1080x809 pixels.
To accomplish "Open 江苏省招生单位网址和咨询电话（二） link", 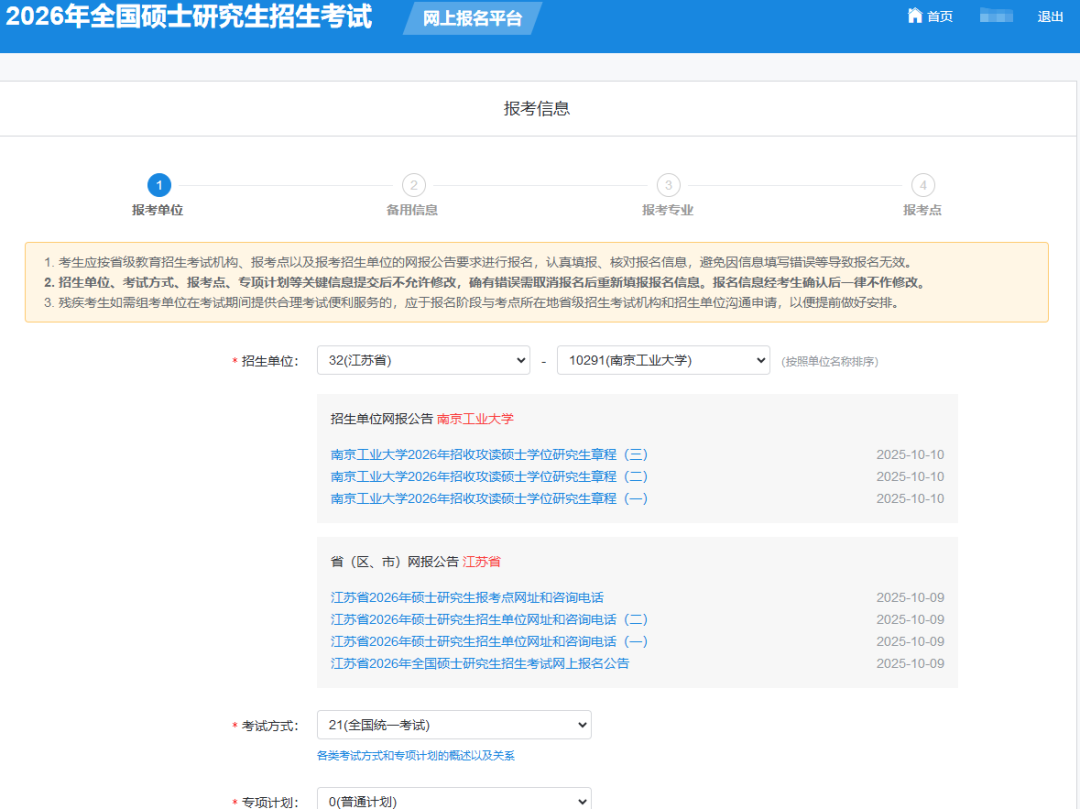I will (x=489, y=620).
